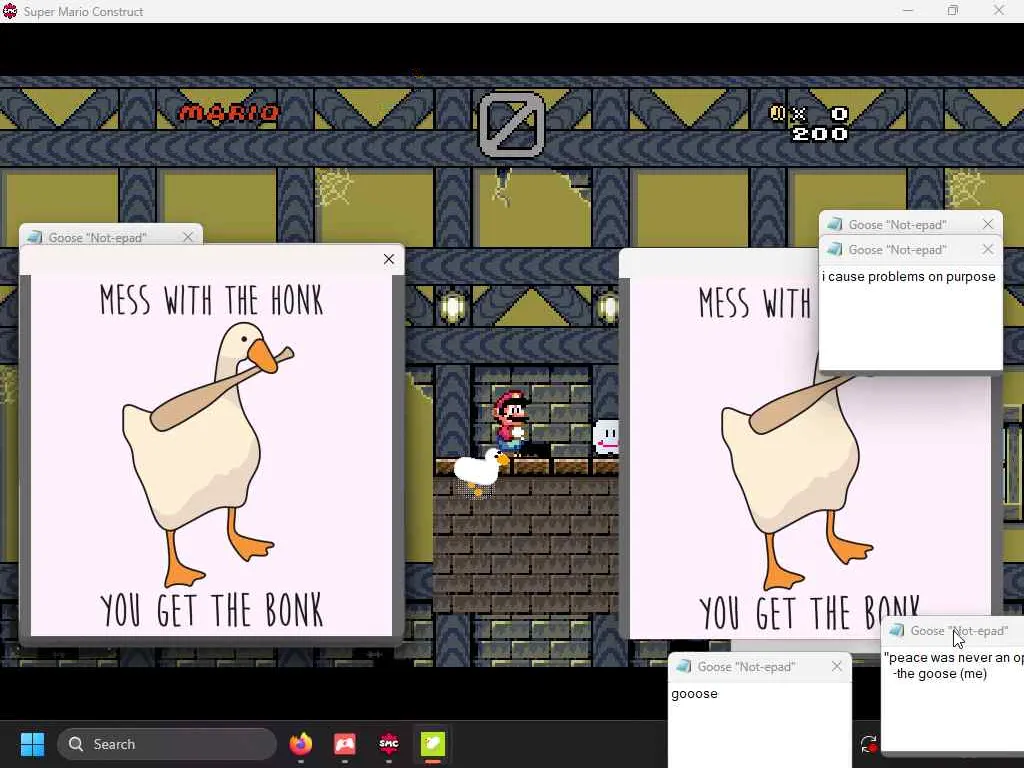Close the 'i cause problems on purpose' notepad

(x=987, y=249)
